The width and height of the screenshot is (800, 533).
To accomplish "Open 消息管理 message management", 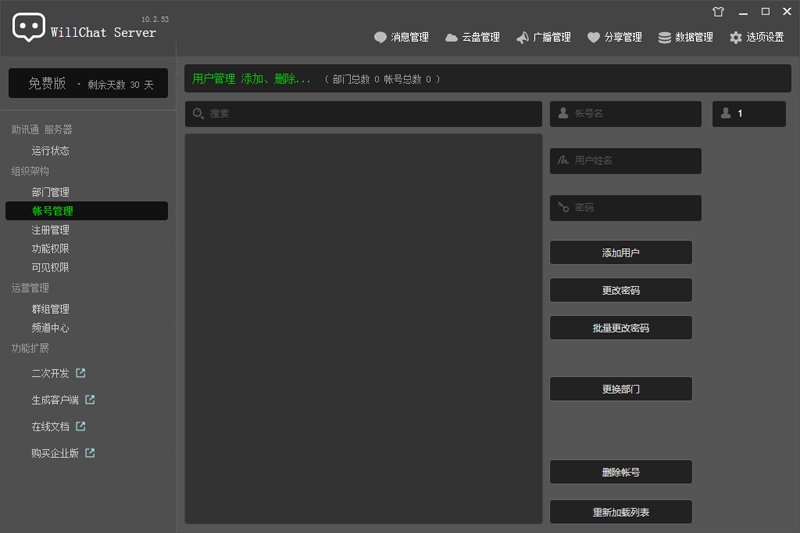I will click(x=401, y=37).
